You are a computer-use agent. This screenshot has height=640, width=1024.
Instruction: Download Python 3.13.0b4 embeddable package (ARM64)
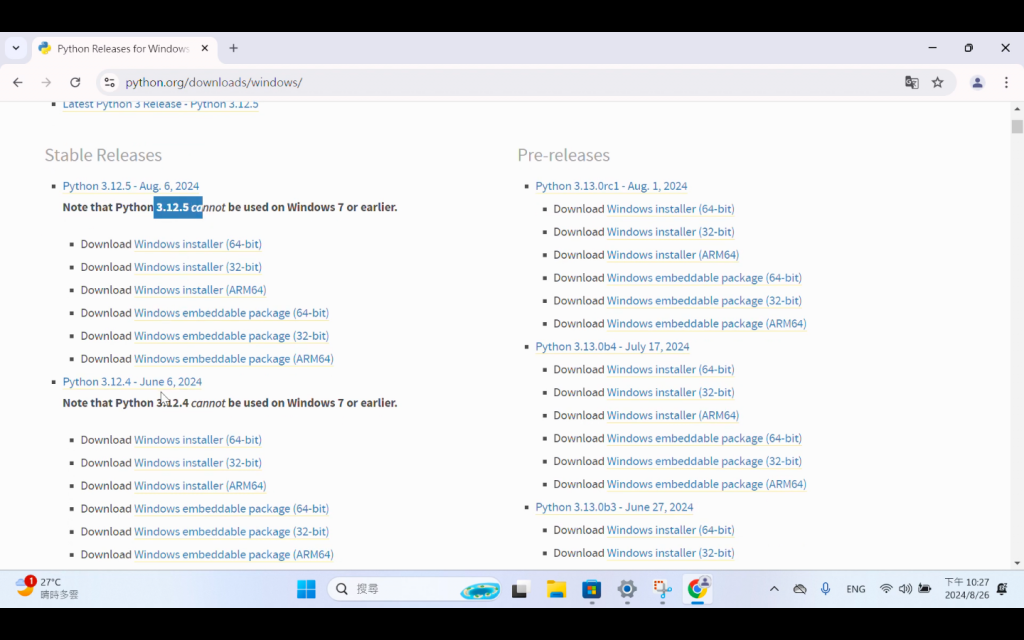[707, 484]
